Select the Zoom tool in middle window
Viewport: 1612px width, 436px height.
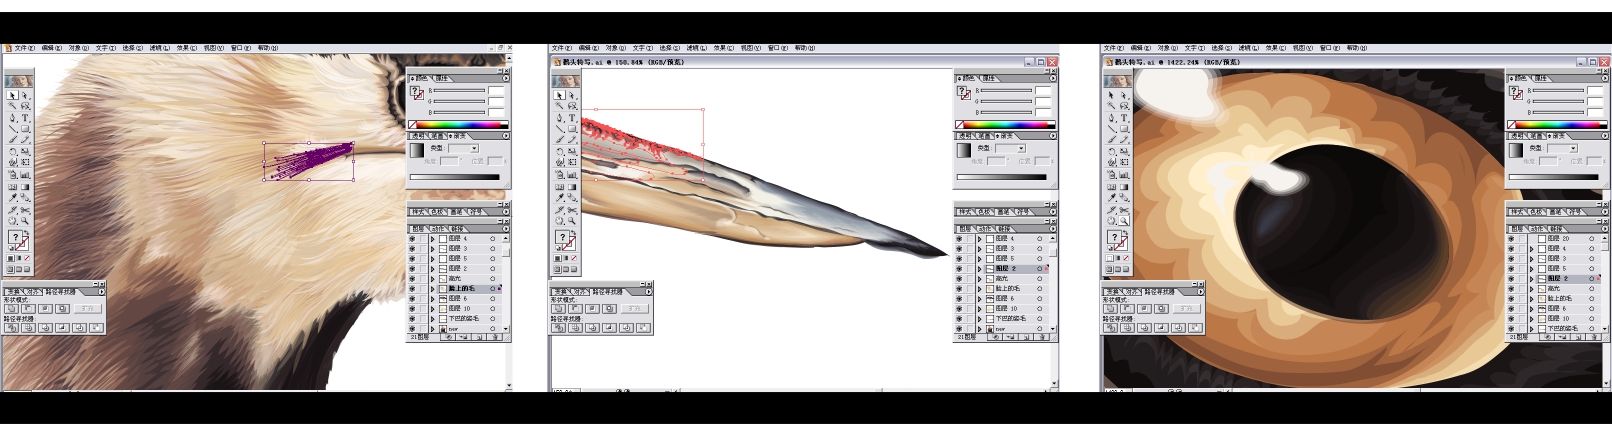[573, 220]
